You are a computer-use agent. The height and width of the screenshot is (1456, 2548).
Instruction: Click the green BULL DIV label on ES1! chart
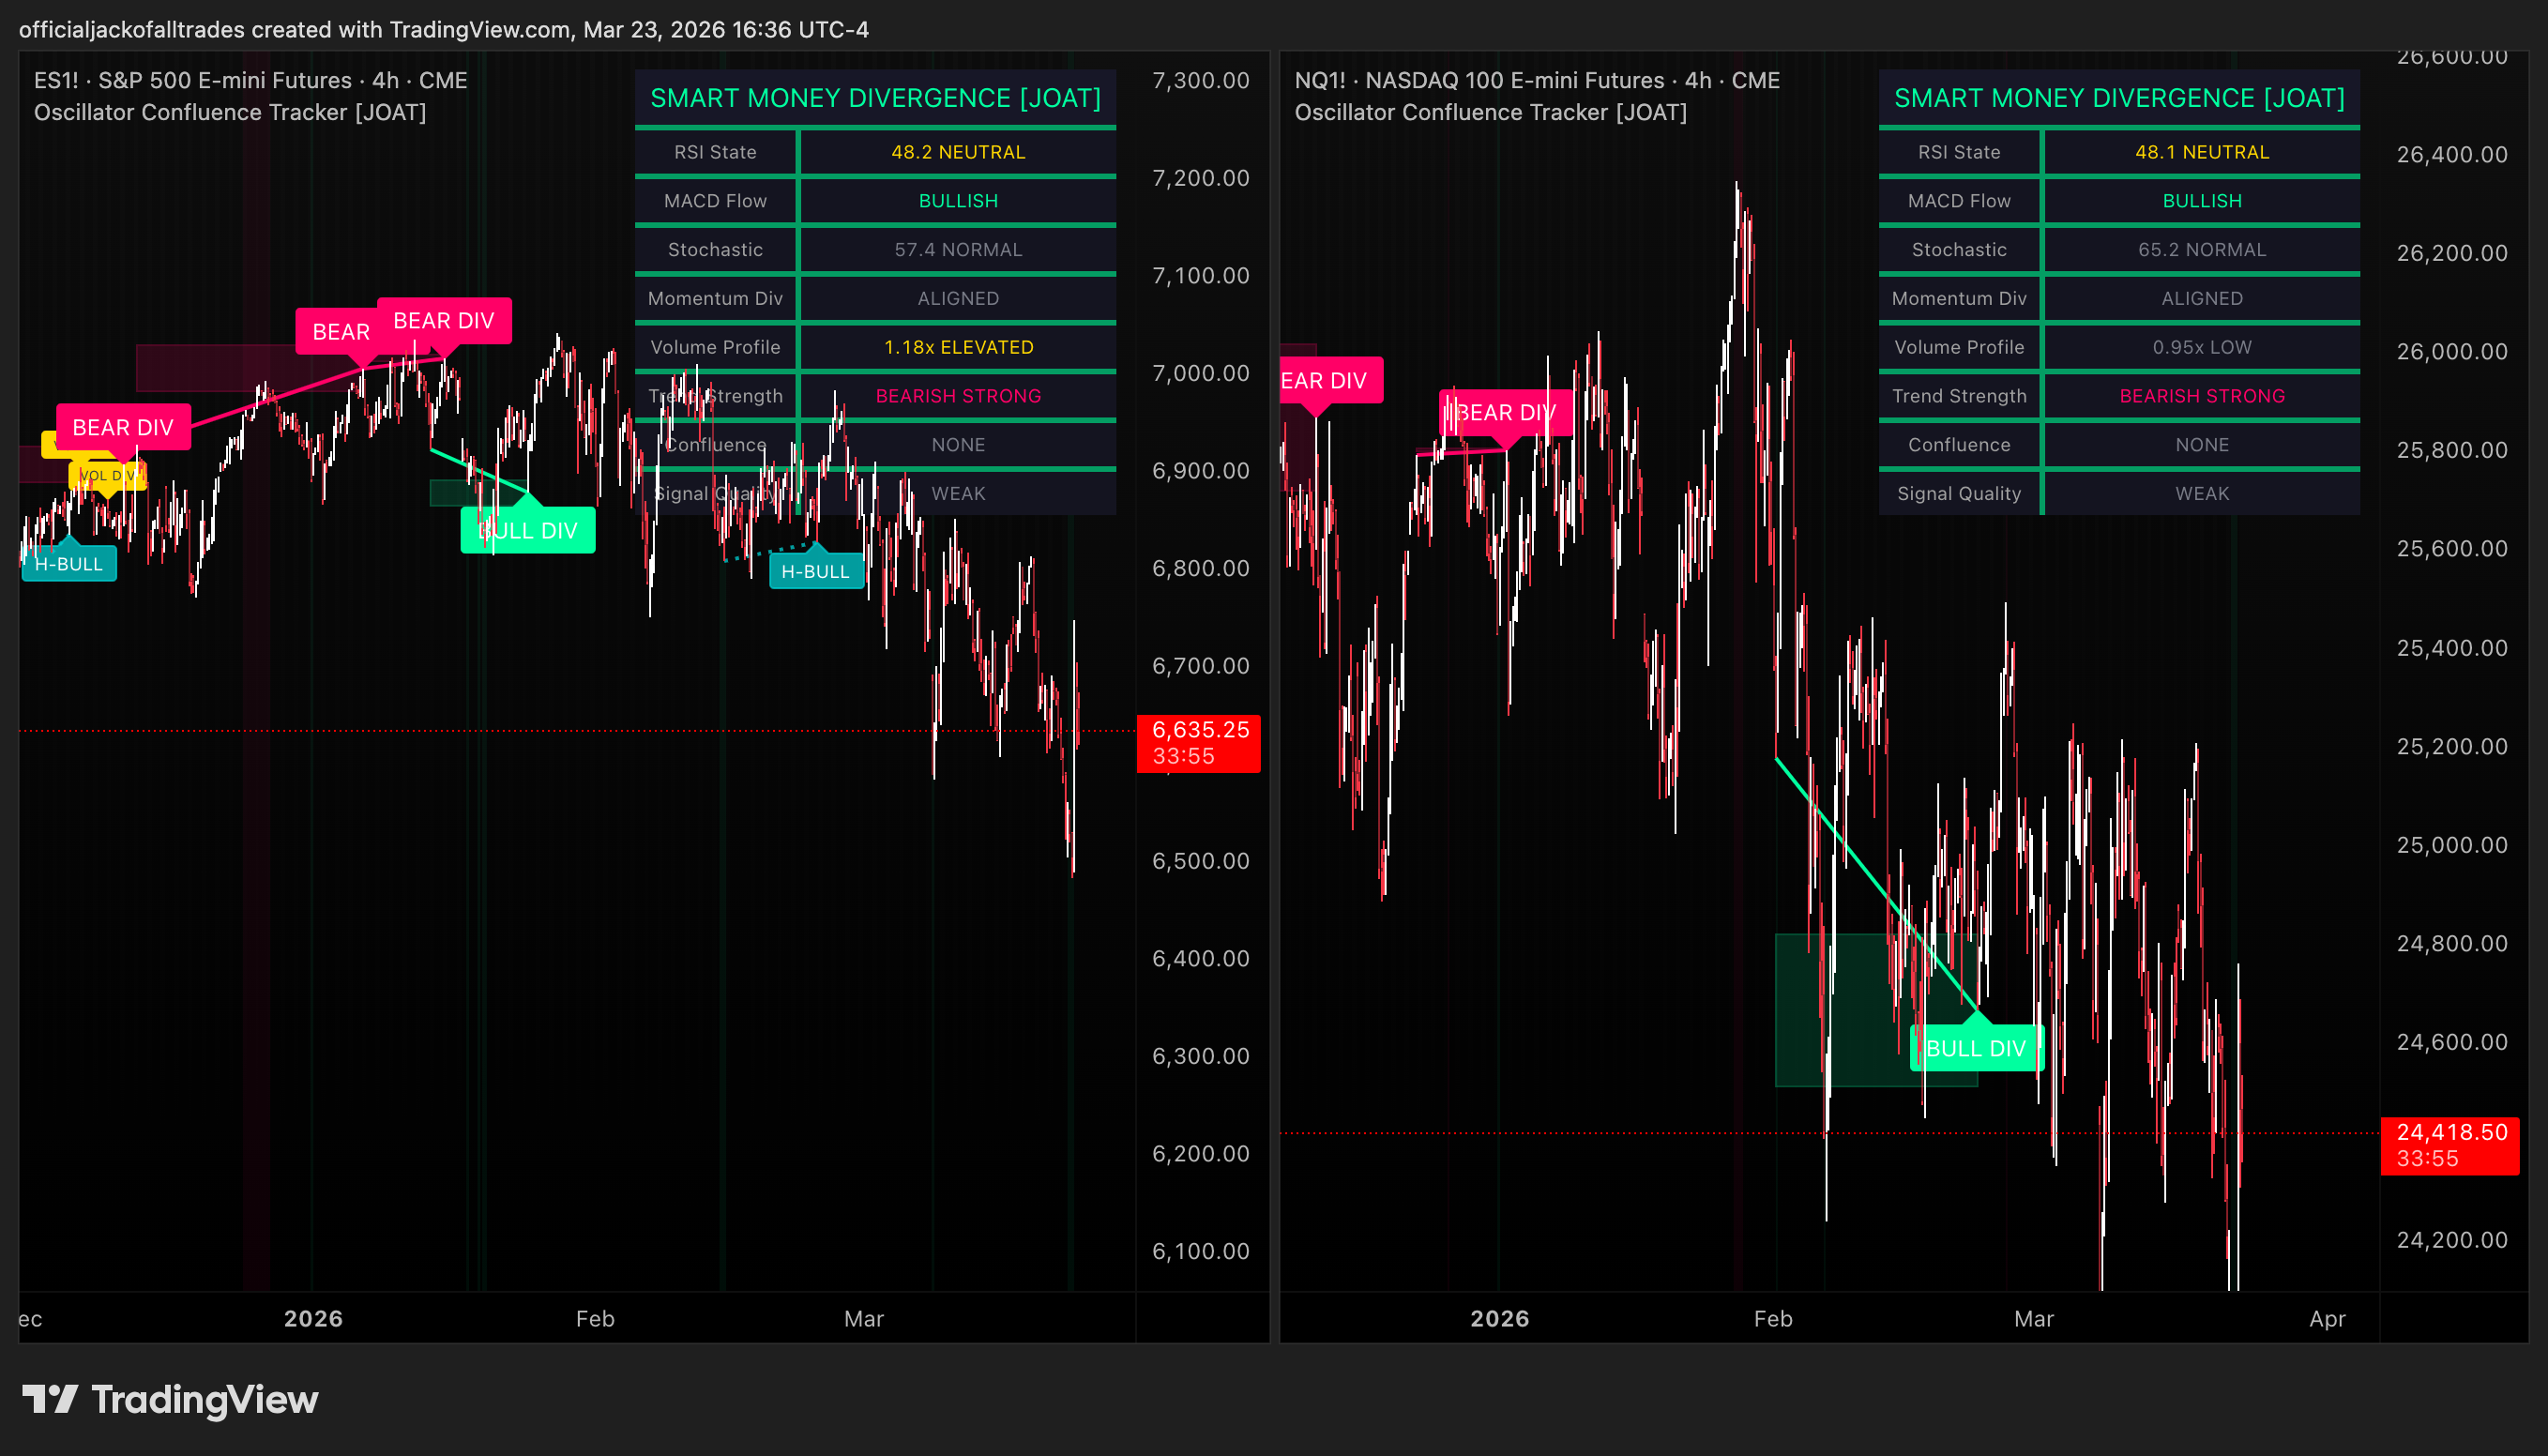coord(528,531)
